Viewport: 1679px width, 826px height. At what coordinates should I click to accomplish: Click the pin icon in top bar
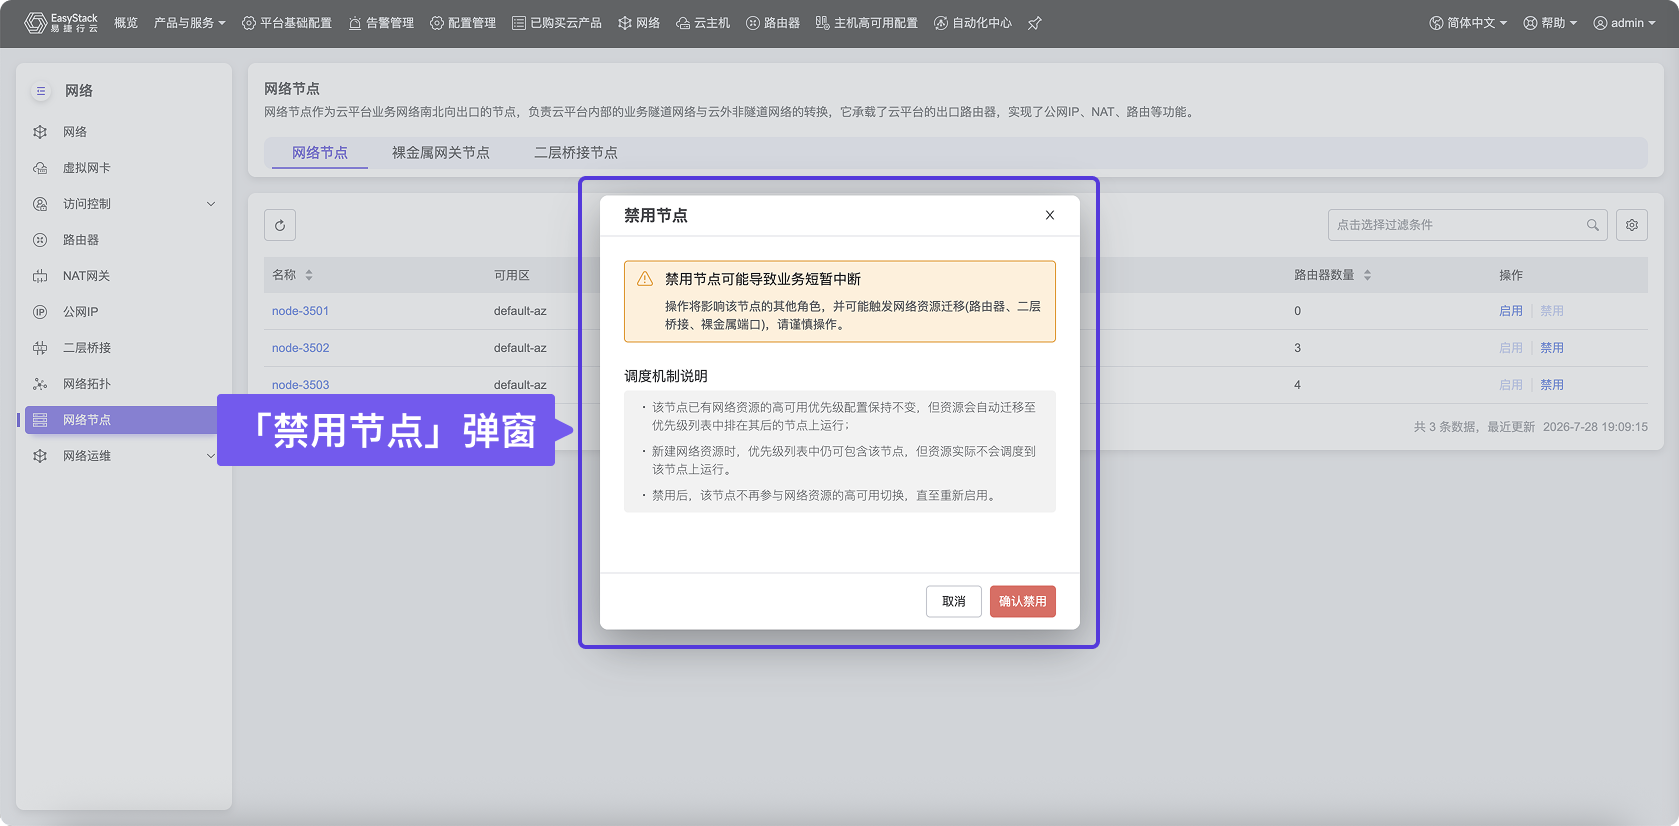[x=1035, y=23]
